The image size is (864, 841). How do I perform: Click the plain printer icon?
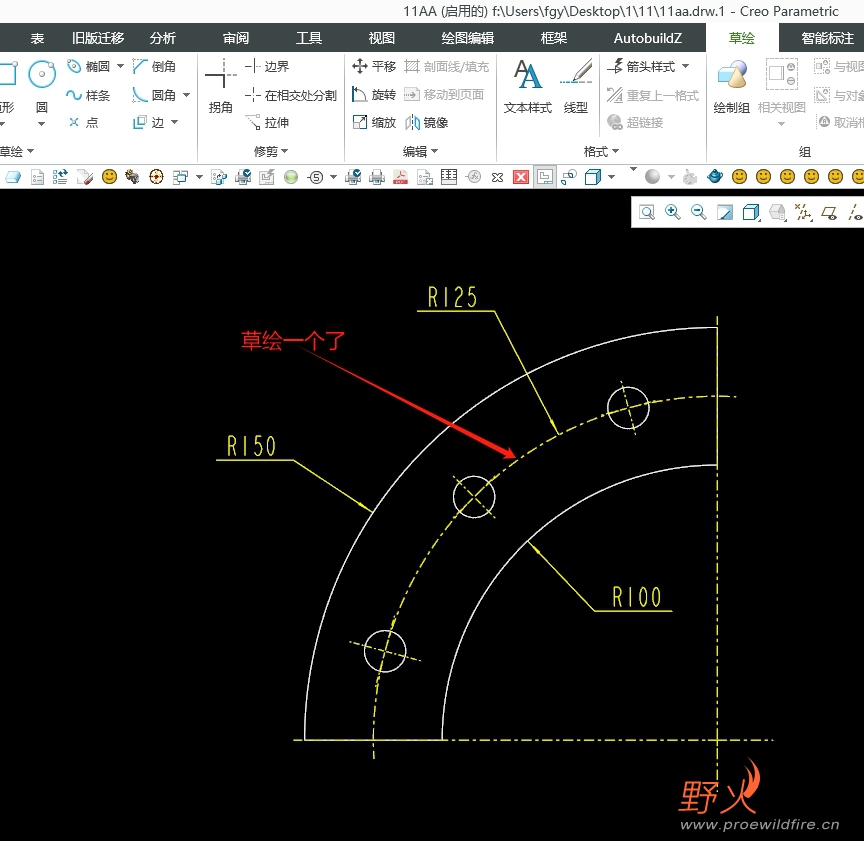coord(377,177)
